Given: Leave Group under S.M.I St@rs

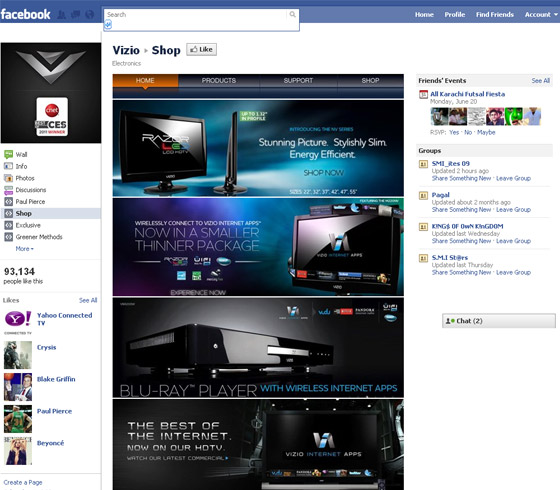Looking at the screenshot, I should [513, 272].
